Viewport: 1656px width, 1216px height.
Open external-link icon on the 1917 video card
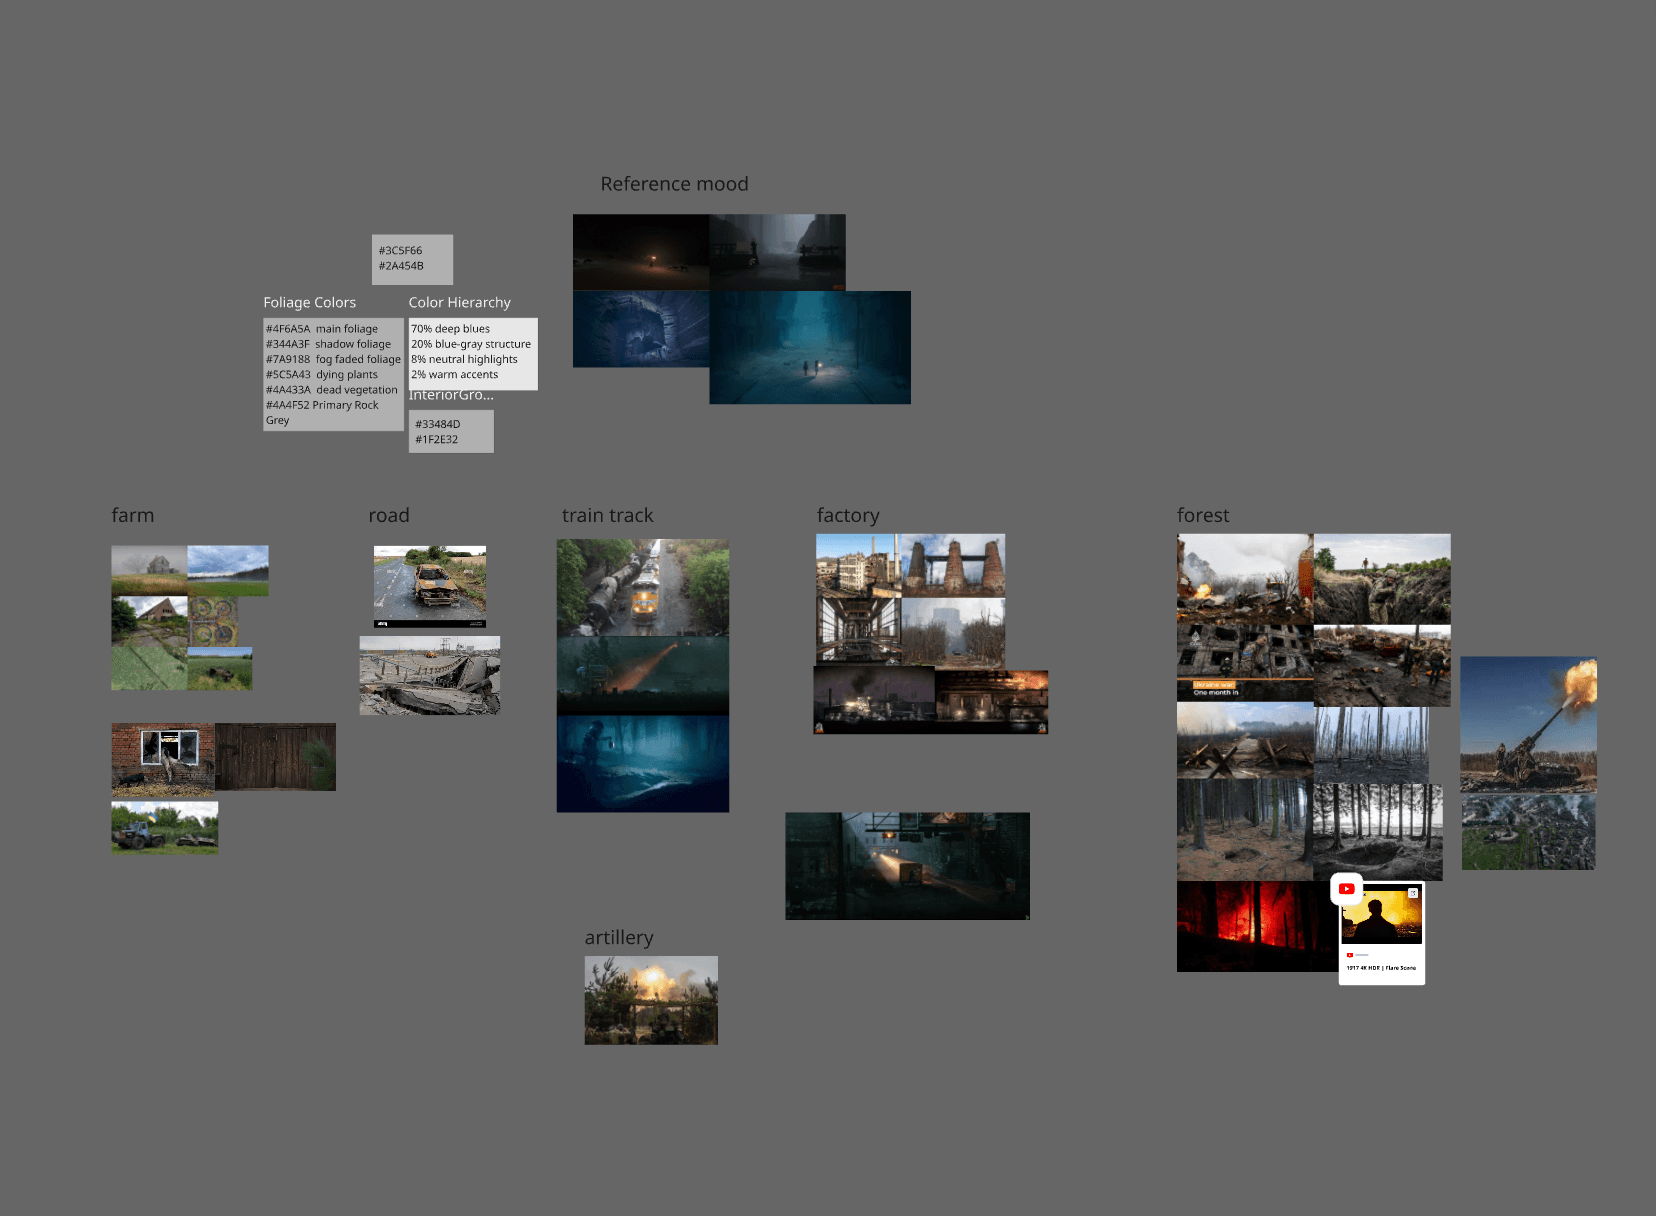pyautogui.click(x=1413, y=893)
